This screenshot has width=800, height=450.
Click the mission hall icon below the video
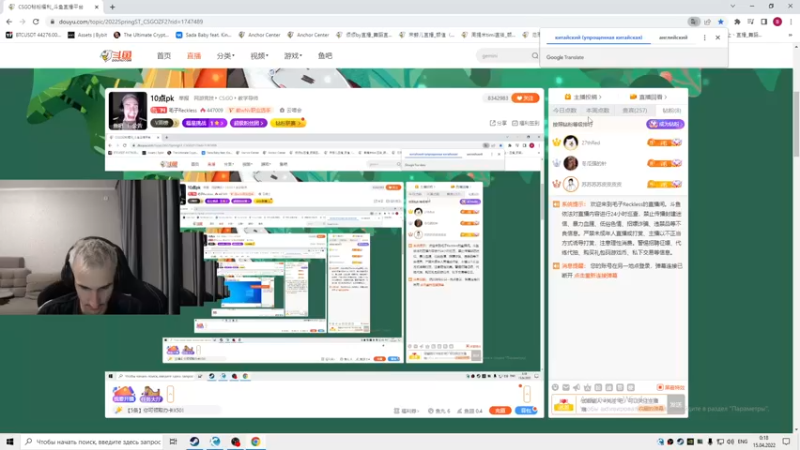(x=151, y=394)
